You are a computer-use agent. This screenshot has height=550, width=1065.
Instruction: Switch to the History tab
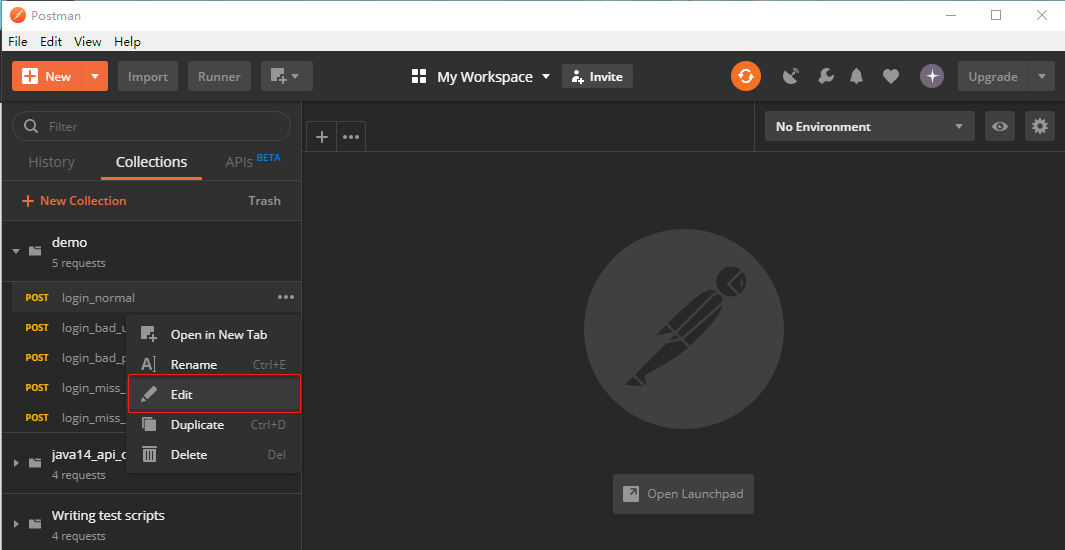click(52, 162)
